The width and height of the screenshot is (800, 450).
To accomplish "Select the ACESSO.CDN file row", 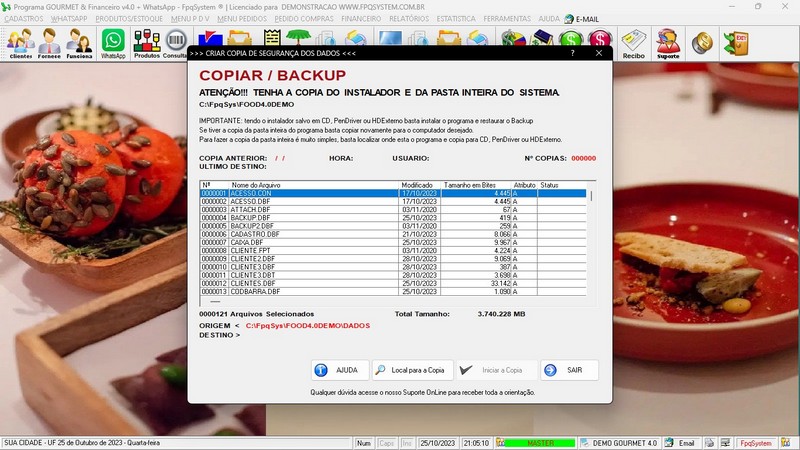I will tap(393, 193).
